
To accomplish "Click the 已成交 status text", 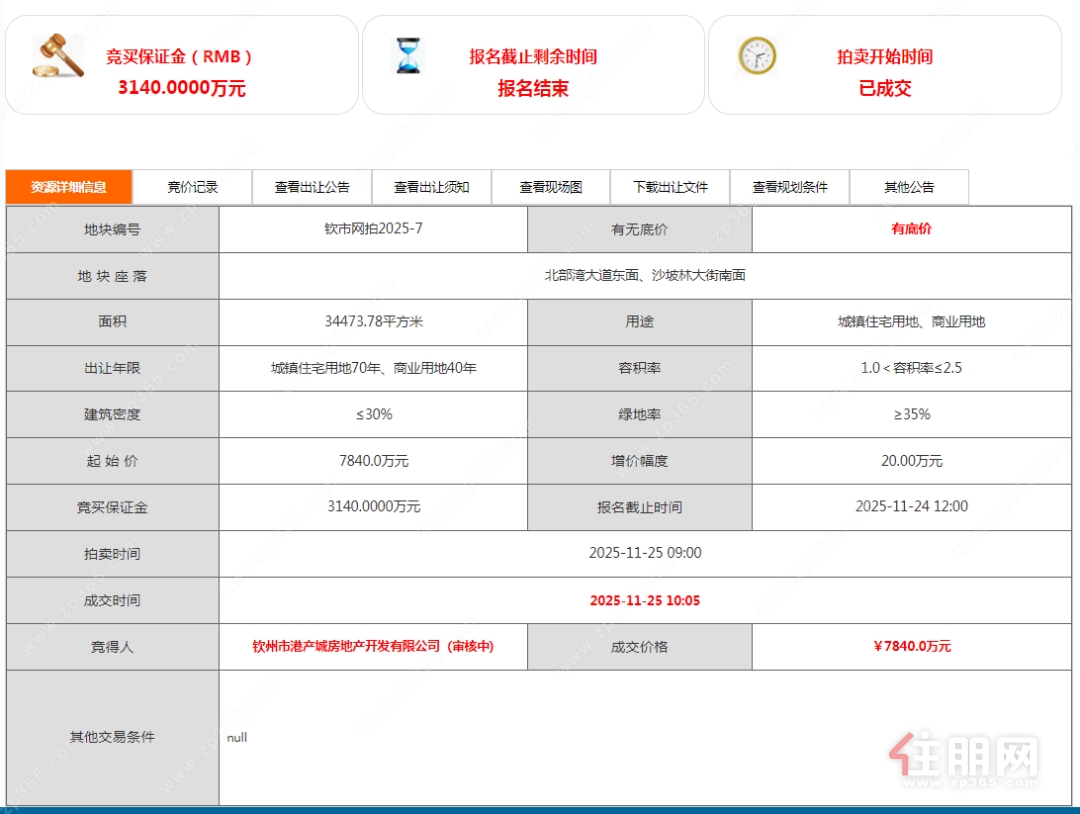I will point(885,88).
